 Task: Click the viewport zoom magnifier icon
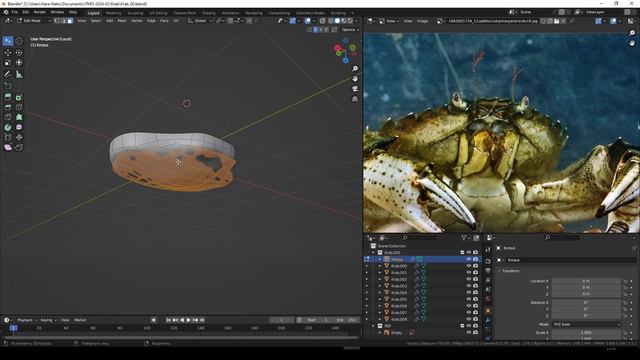click(x=355, y=69)
